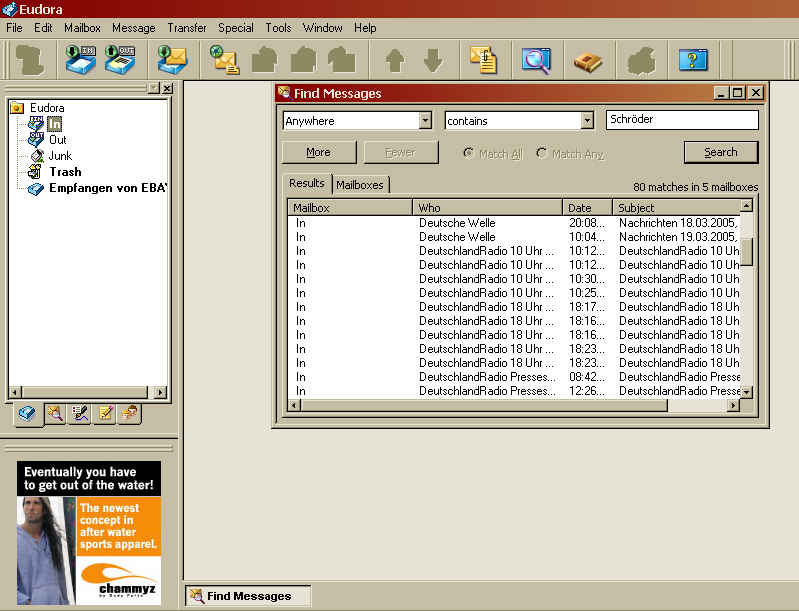Click the More button
Image resolution: width=799 pixels, height=611 pixels.
(x=318, y=152)
